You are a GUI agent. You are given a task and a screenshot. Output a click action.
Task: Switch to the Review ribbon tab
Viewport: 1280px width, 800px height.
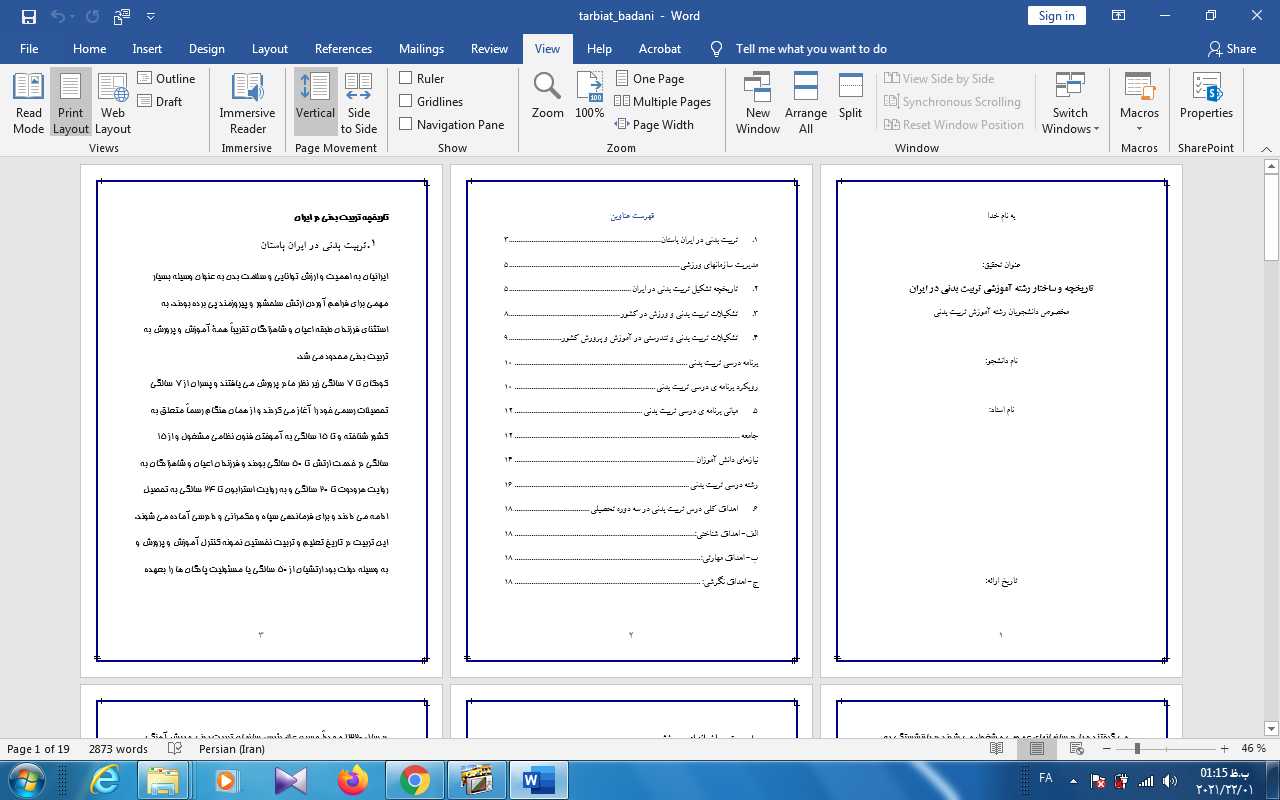(x=489, y=48)
